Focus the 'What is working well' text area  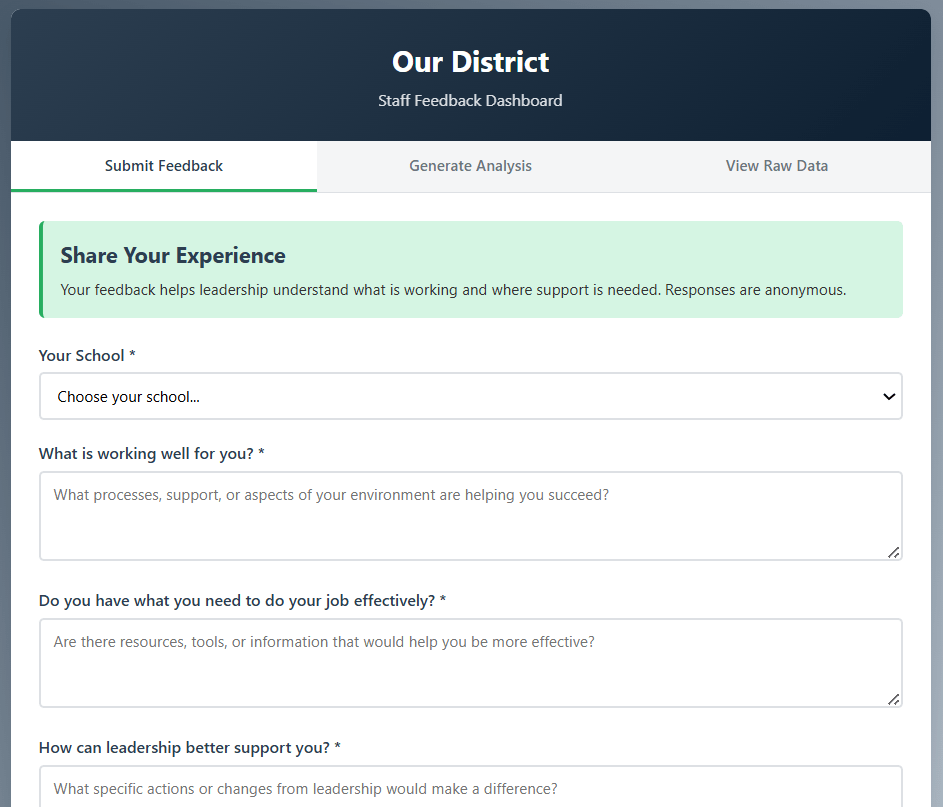(x=470, y=515)
